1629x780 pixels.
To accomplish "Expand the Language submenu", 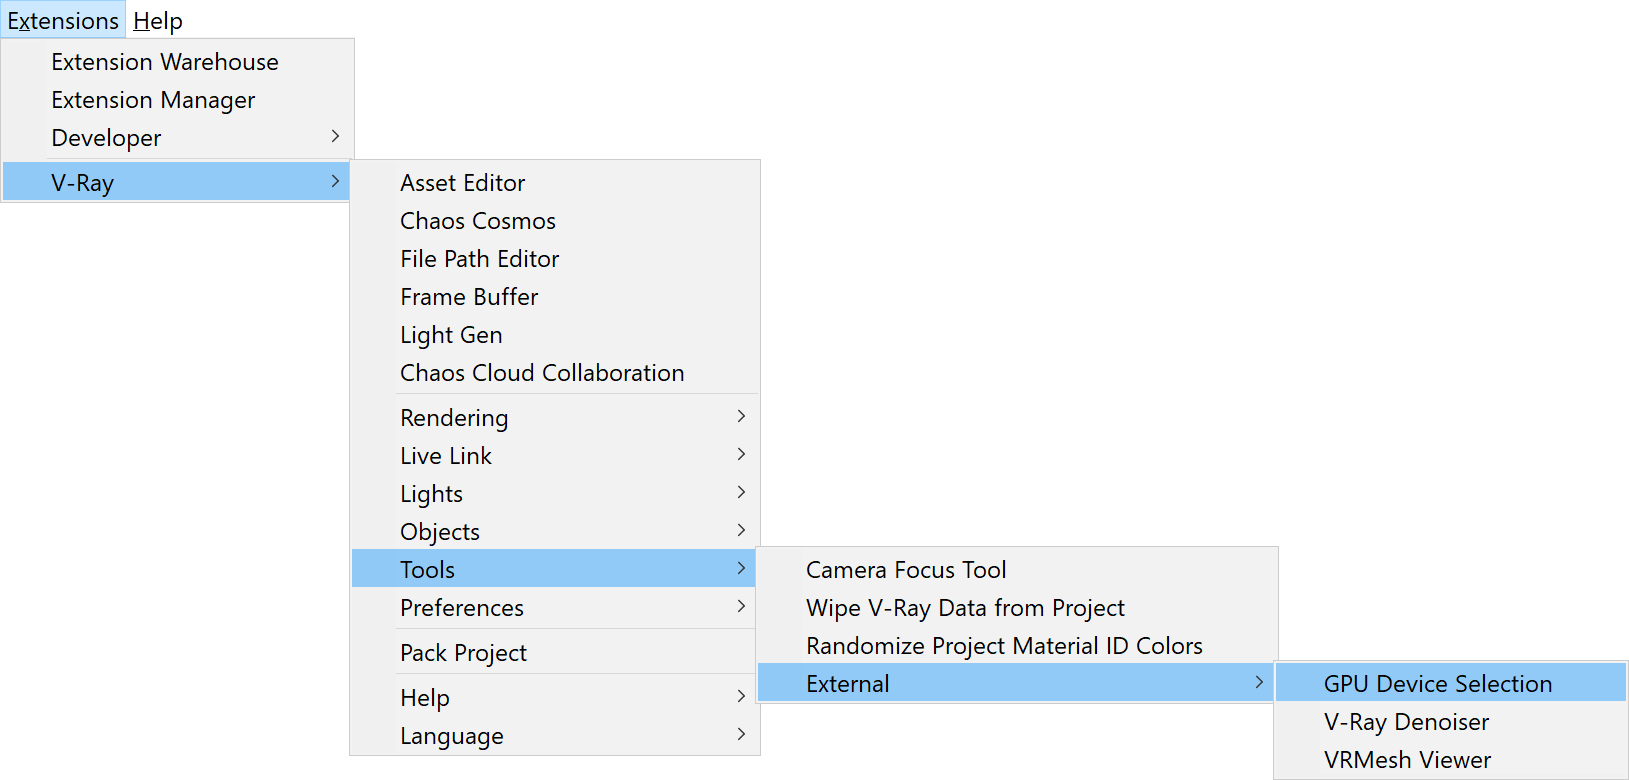I will click(x=555, y=736).
